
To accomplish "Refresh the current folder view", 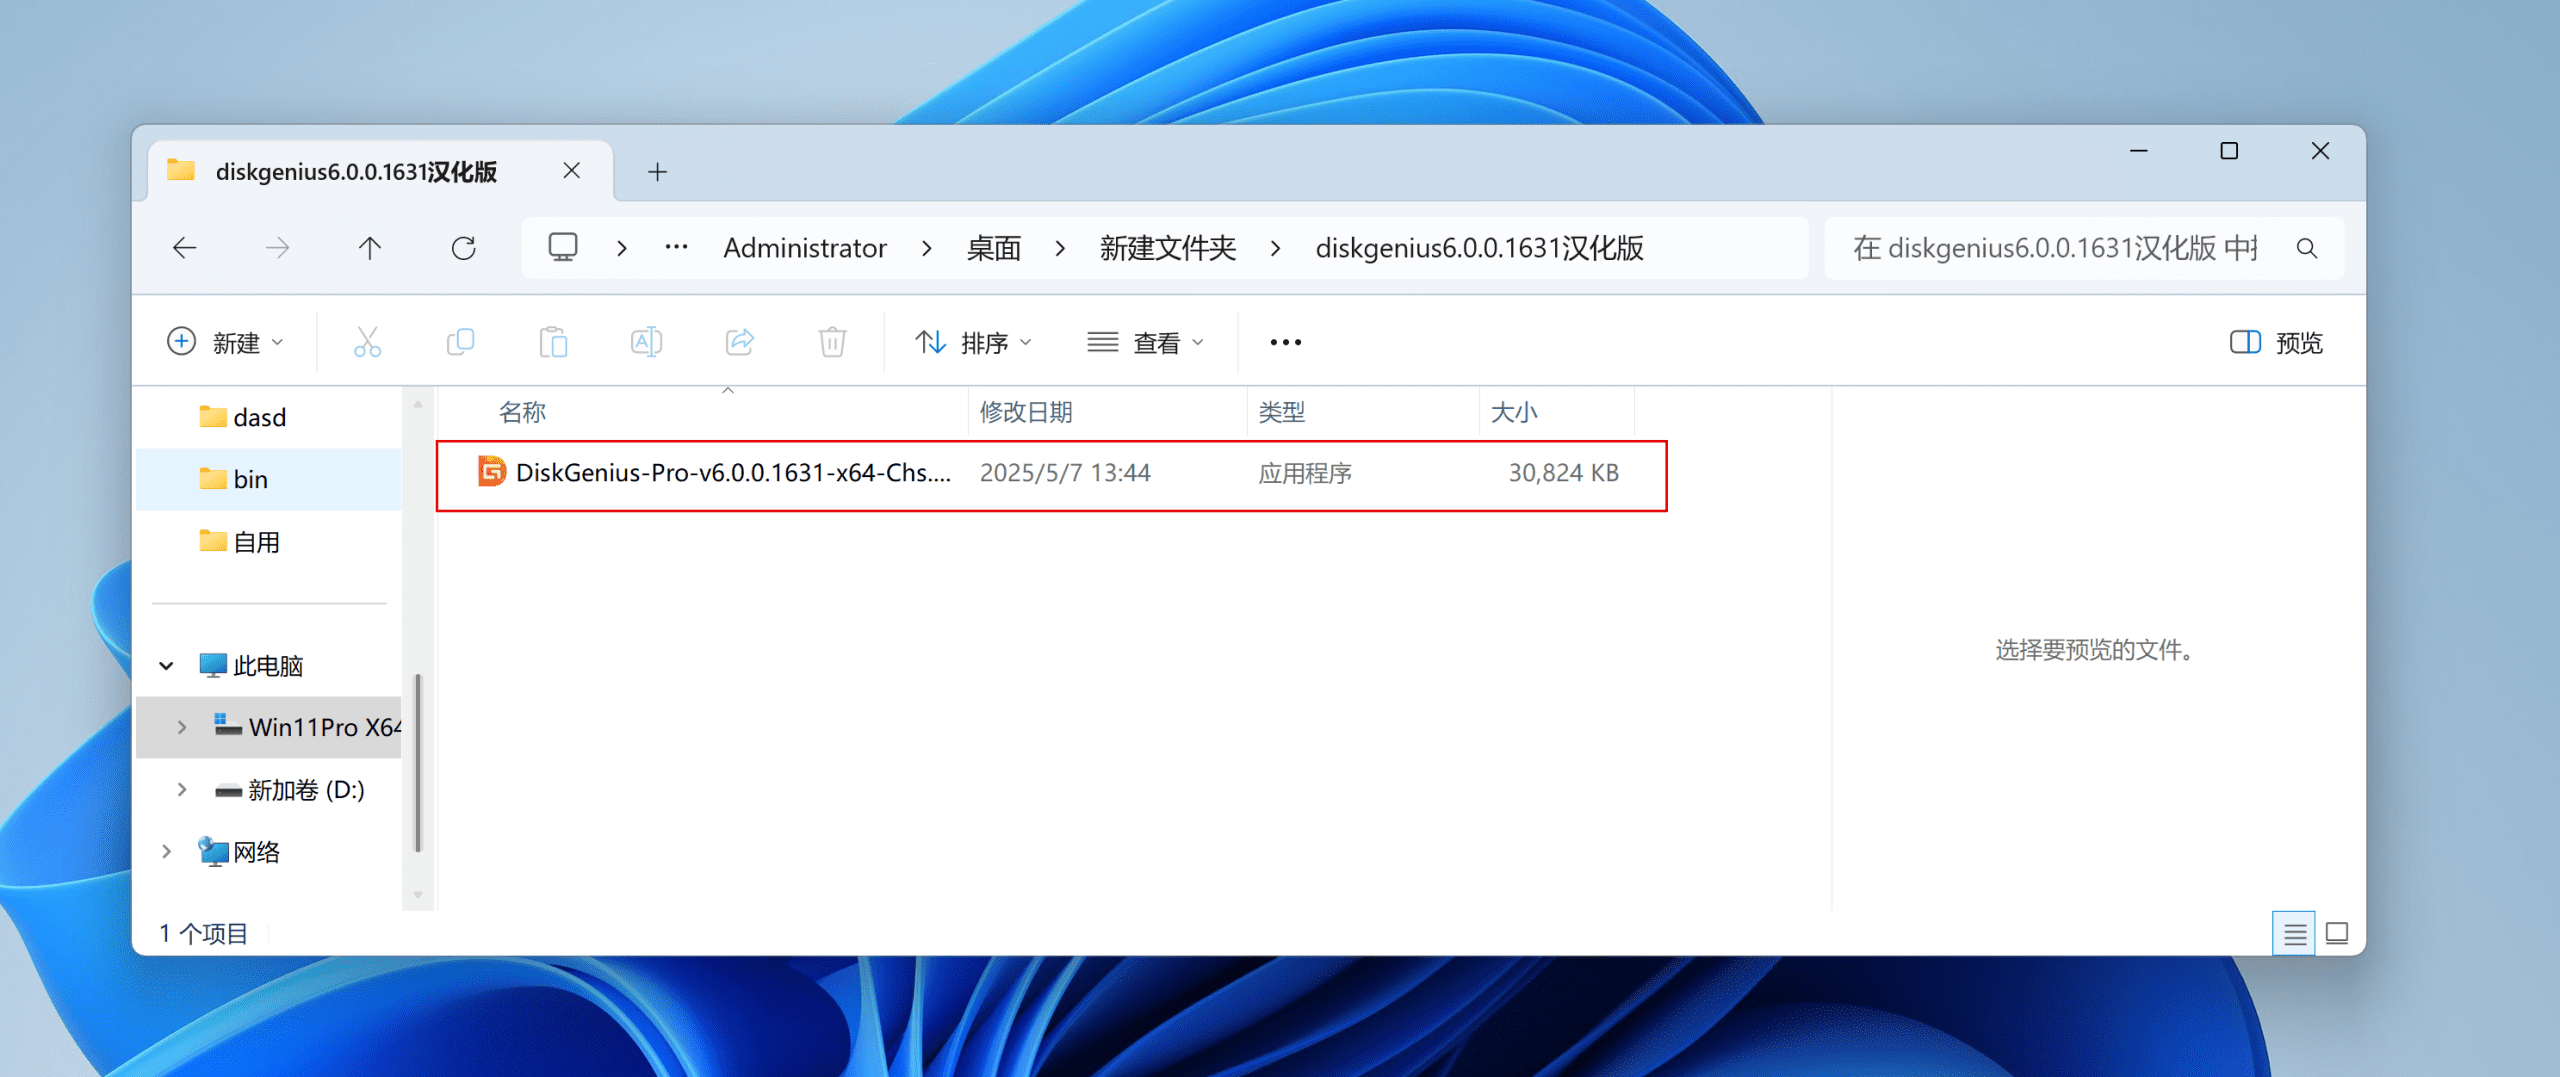I will pyautogui.click(x=463, y=248).
